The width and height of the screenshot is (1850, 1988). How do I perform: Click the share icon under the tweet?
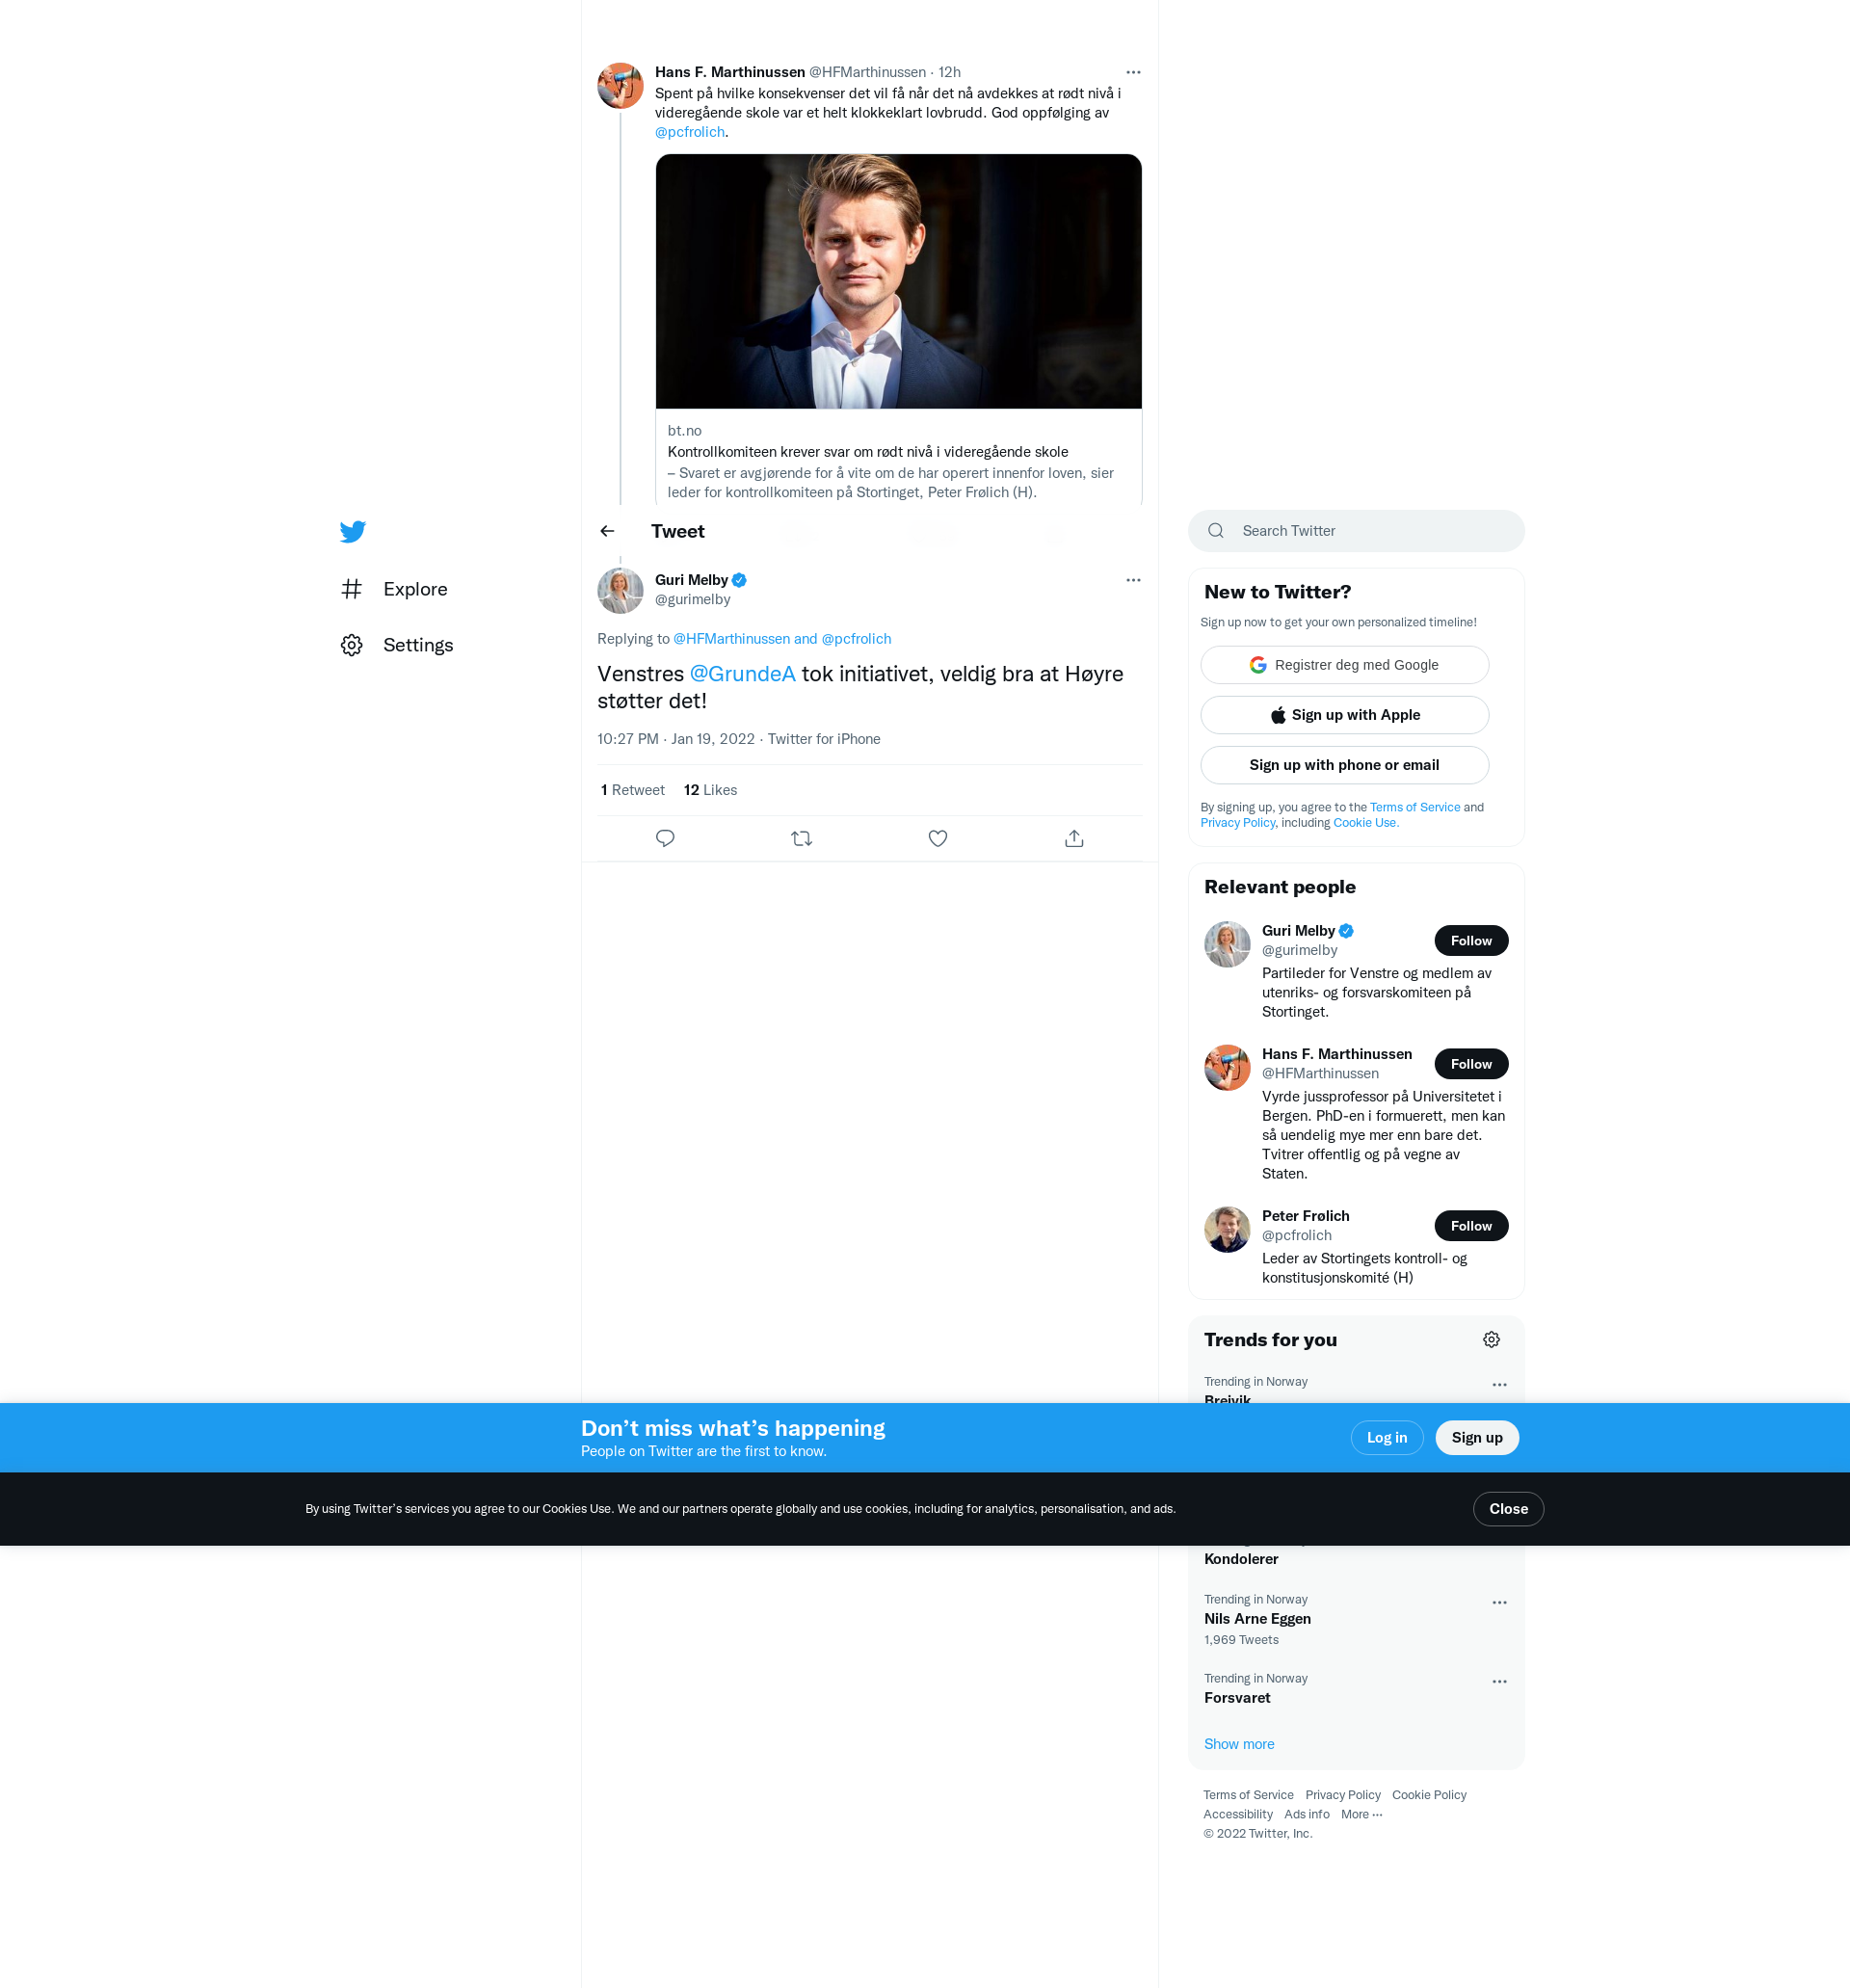(x=1074, y=838)
